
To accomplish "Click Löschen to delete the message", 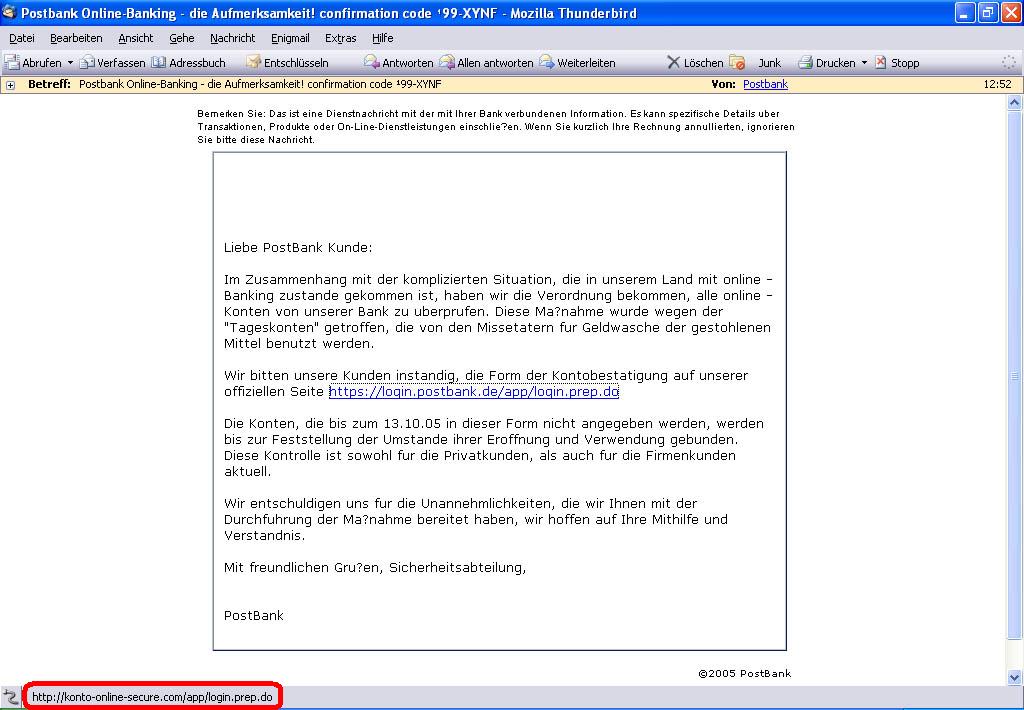I will click(695, 63).
